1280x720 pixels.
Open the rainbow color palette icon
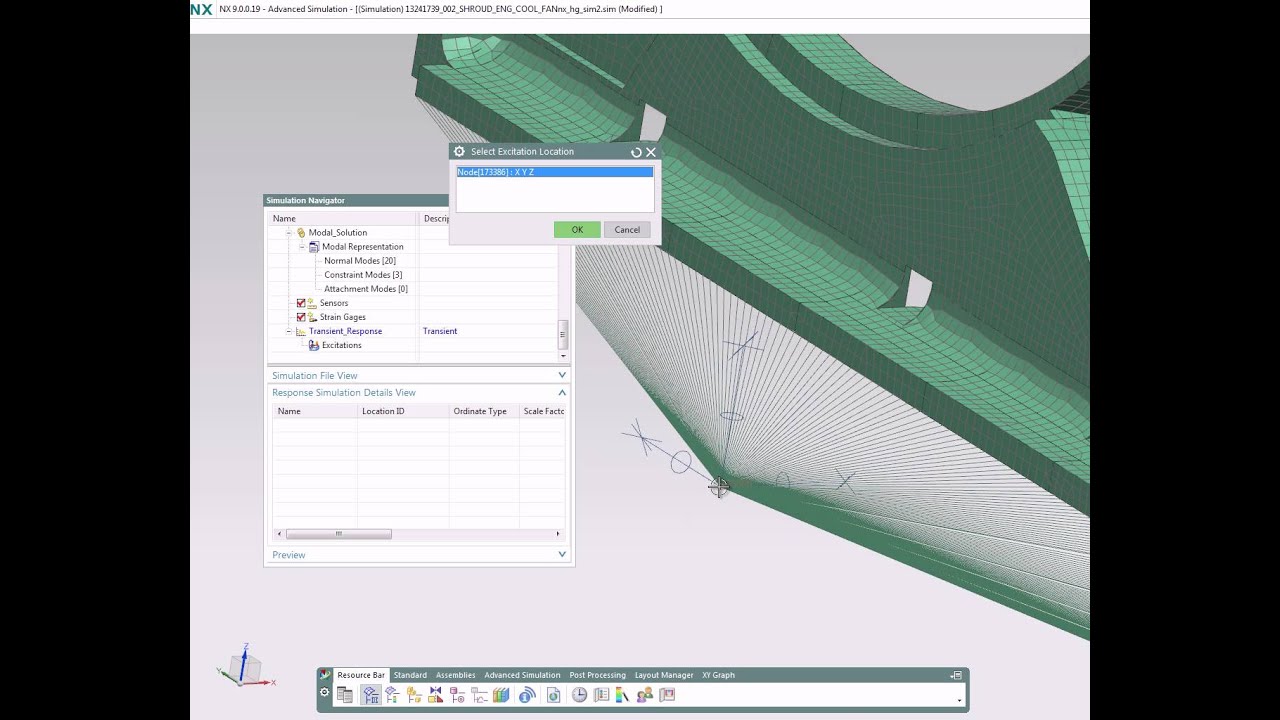(622, 695)
